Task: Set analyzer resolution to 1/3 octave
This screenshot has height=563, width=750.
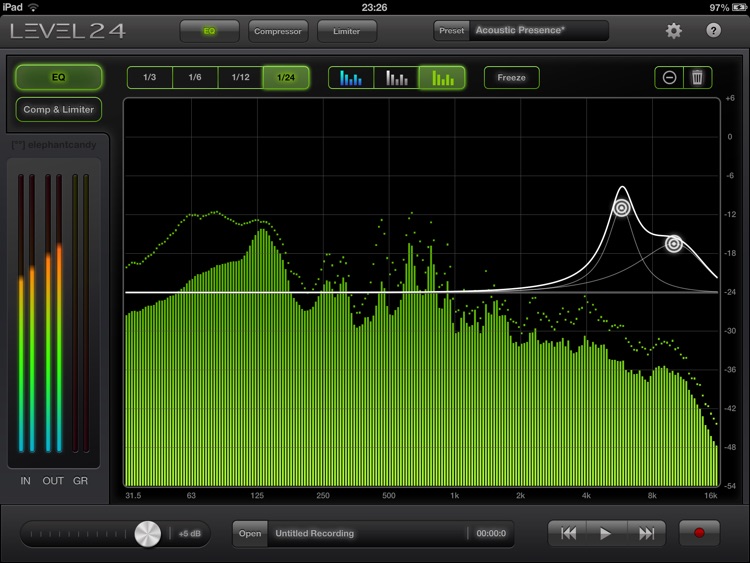Action: (x=150, y=77)
